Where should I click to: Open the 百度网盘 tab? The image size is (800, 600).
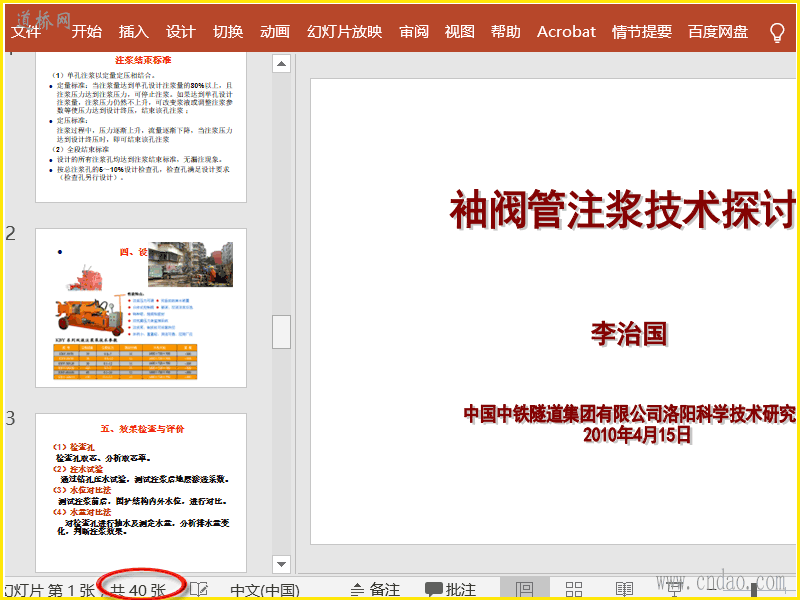tap(718, 32)
